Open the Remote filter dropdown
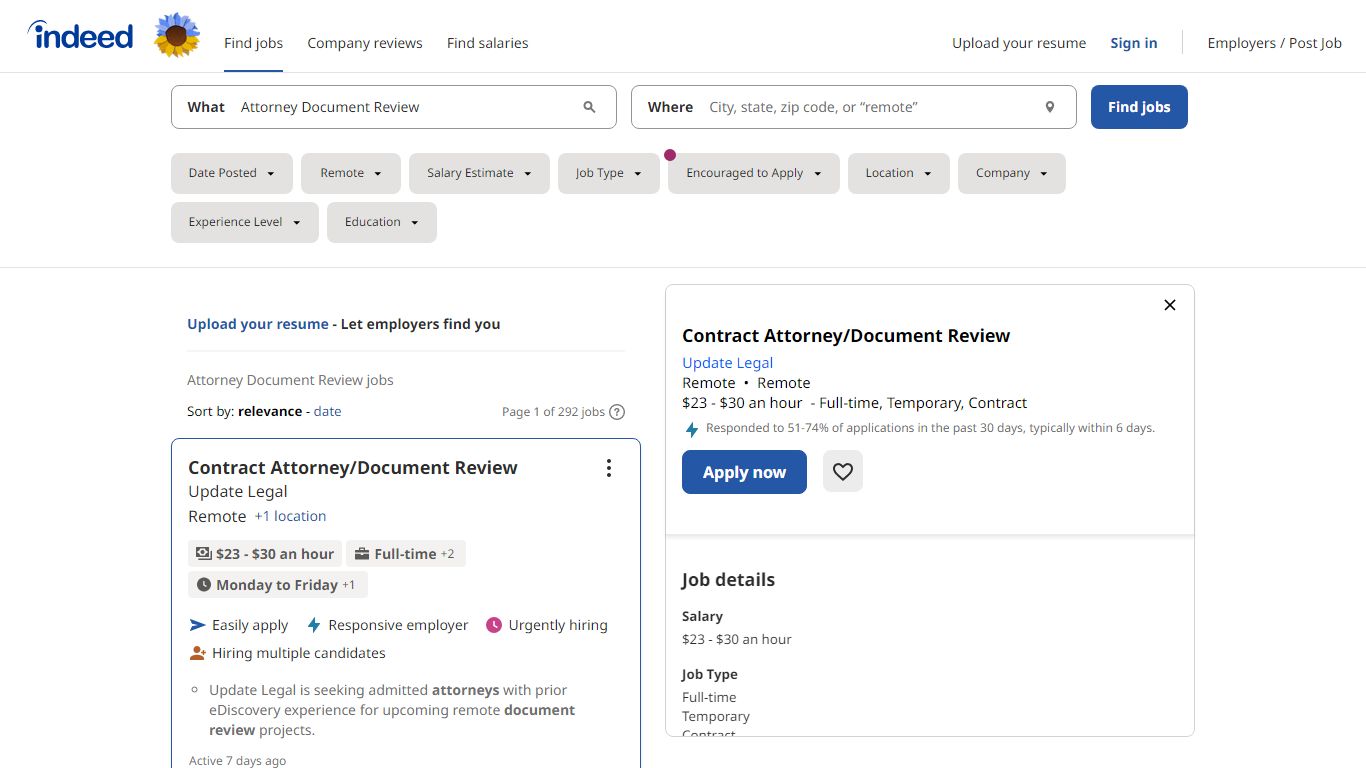 point(351,173)
